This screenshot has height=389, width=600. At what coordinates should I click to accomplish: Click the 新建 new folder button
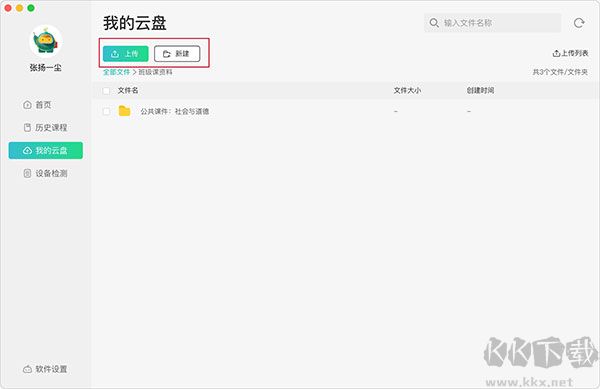tap(177, 54)
